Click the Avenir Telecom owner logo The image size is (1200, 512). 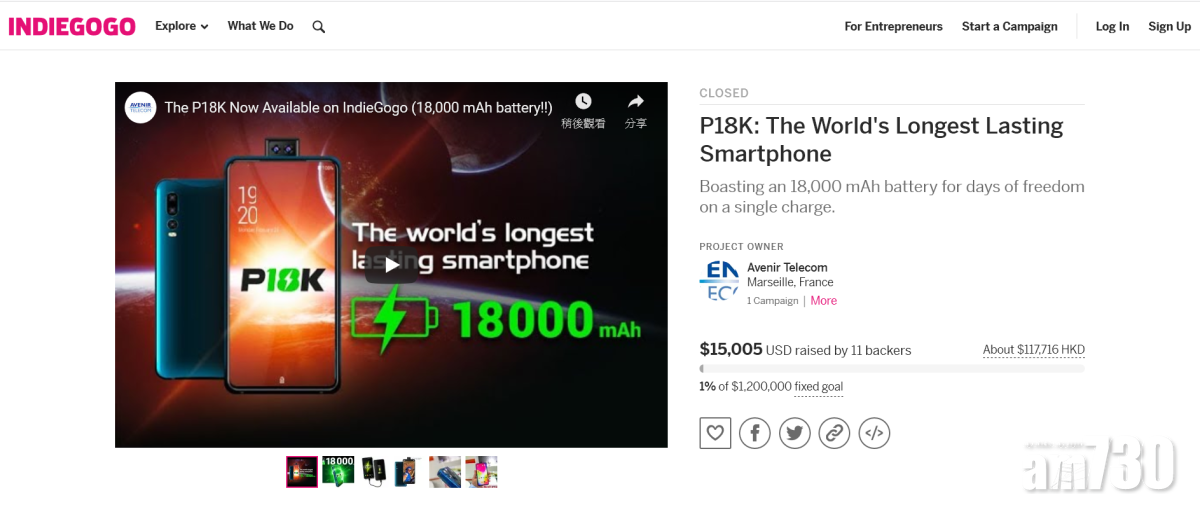(718, 281)
